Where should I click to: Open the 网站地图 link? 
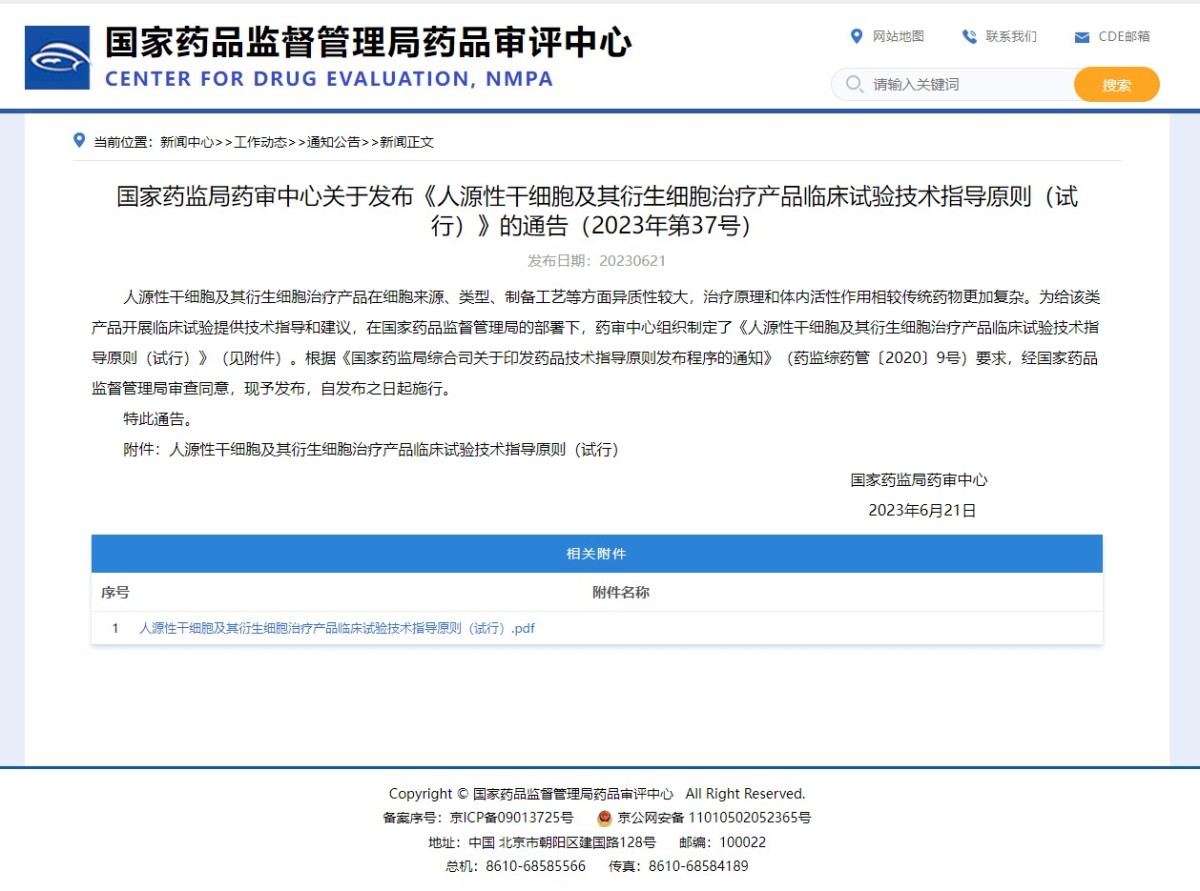click(898, 37)
